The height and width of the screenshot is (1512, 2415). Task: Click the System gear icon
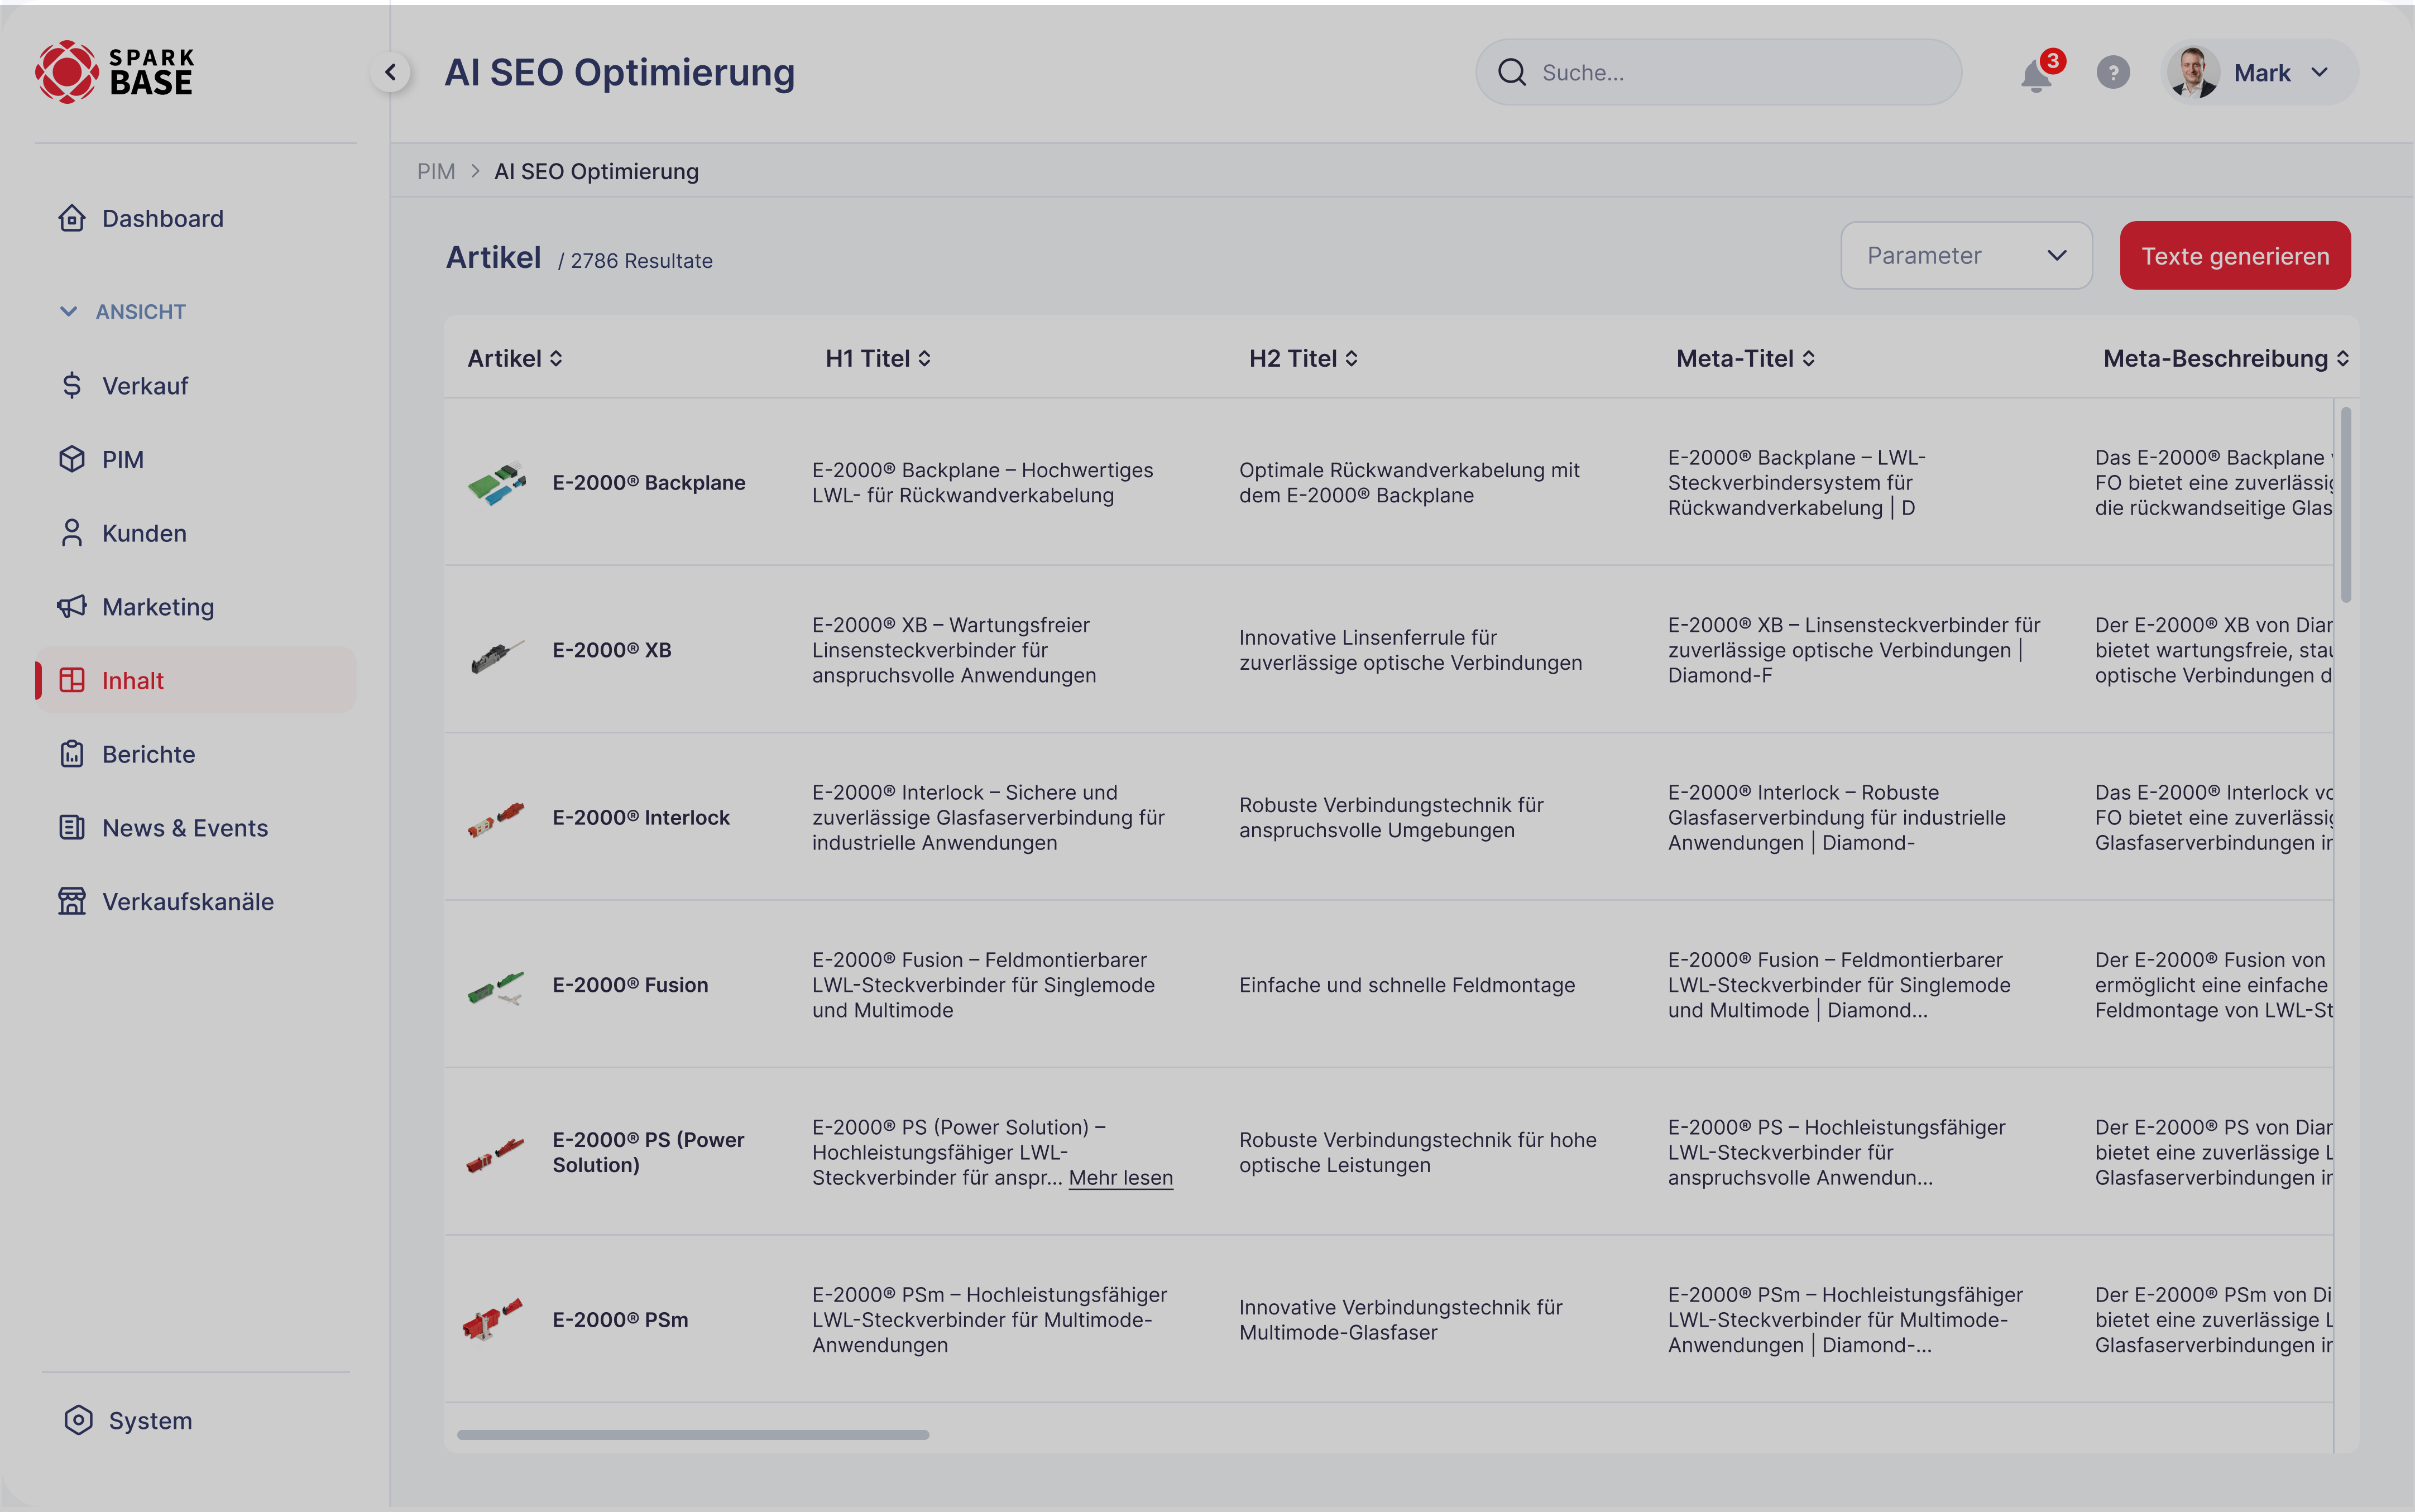click(x=78, y=1420)
